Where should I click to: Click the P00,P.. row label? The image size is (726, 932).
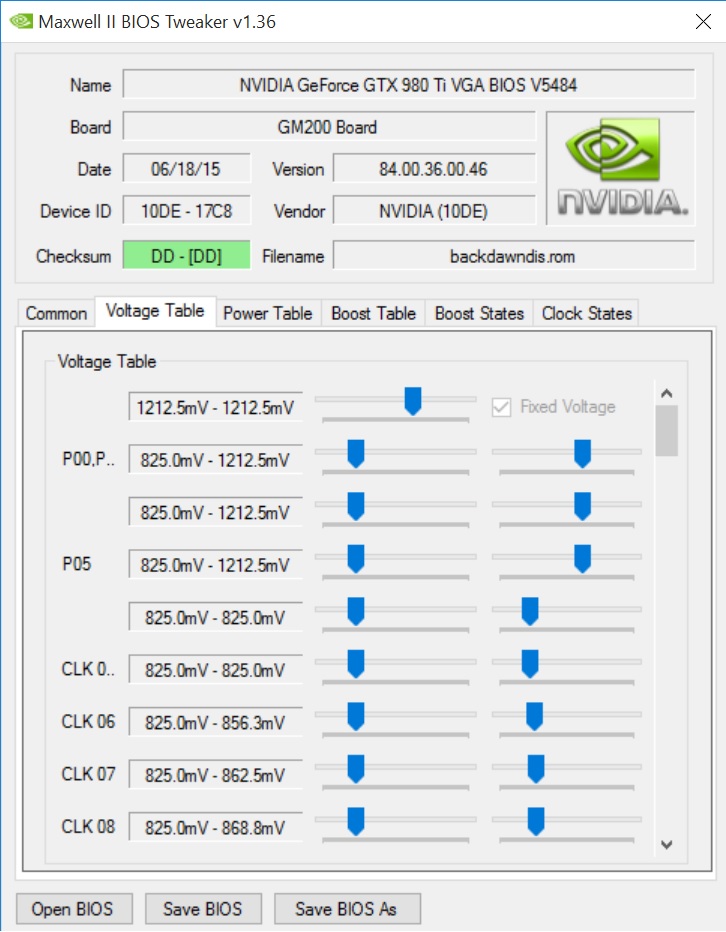88,459
